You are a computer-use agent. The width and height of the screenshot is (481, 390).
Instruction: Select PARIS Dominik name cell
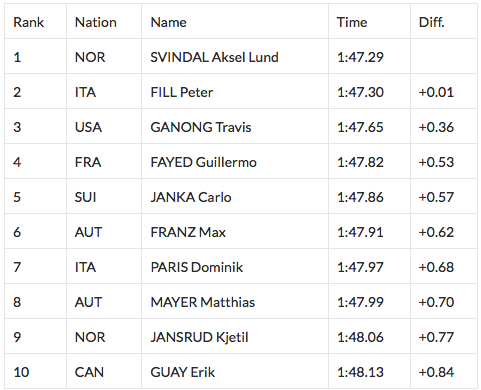coord(197,267)
